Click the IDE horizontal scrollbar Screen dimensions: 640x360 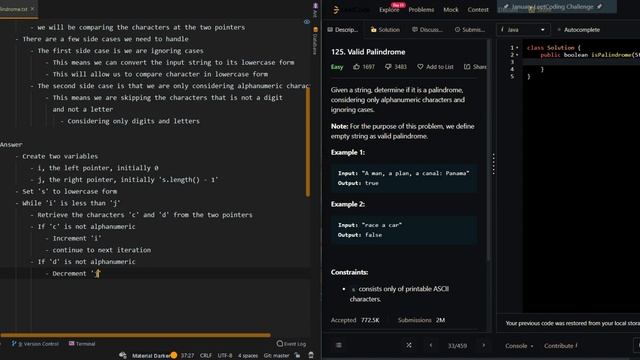[136, 335]
